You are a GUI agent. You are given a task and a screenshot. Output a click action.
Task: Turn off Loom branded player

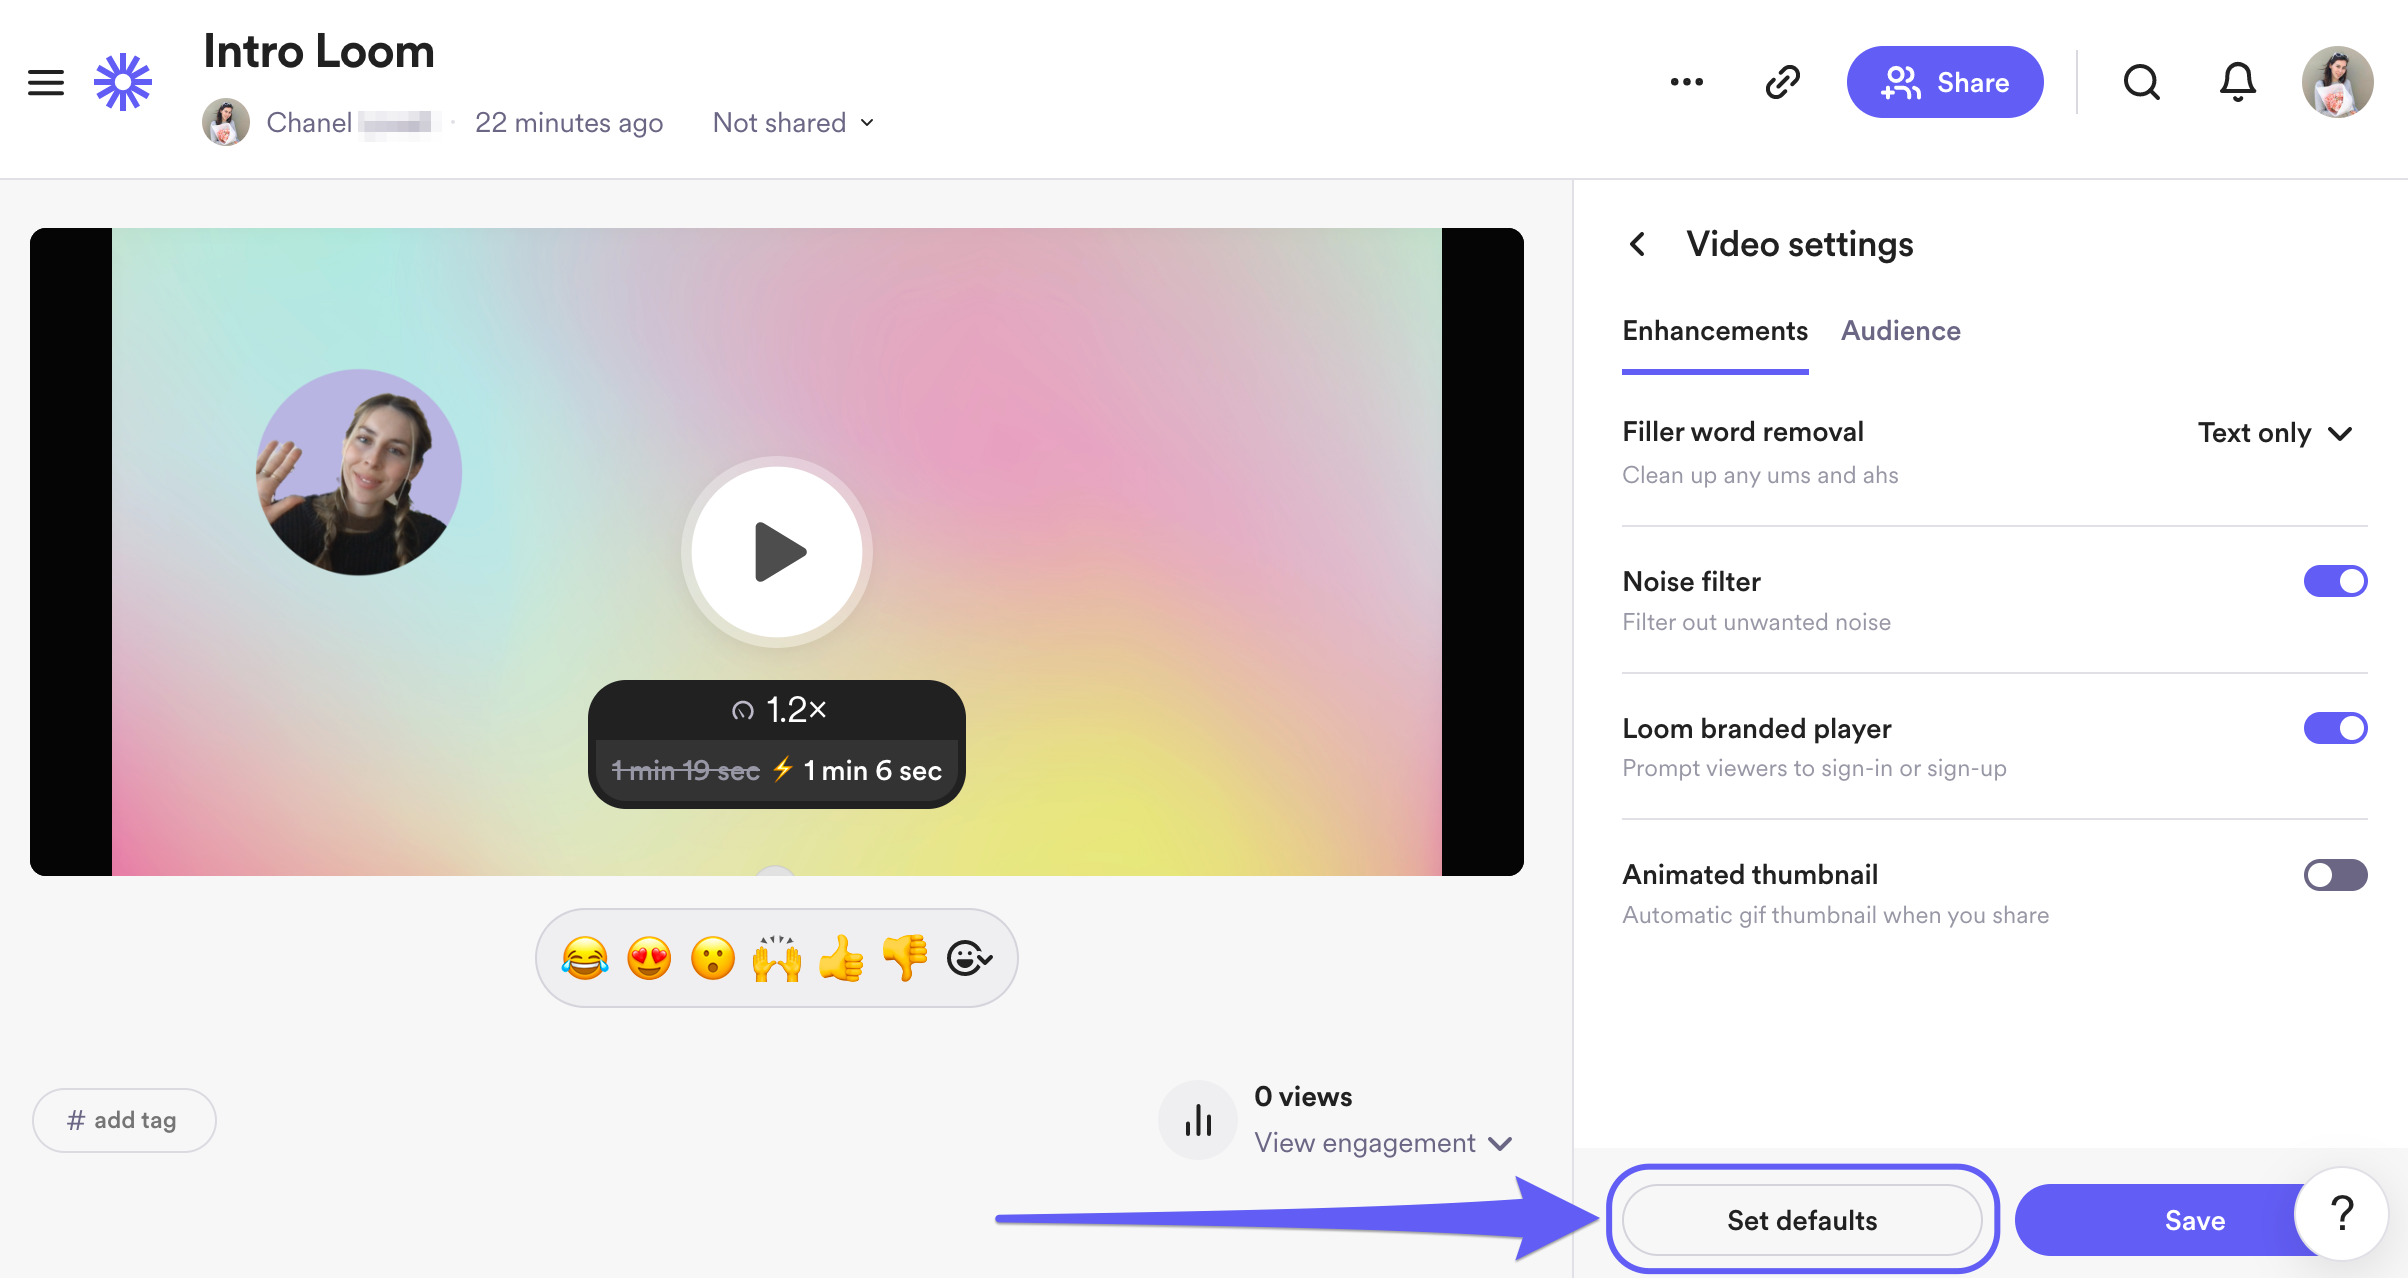click(2335, 728)
